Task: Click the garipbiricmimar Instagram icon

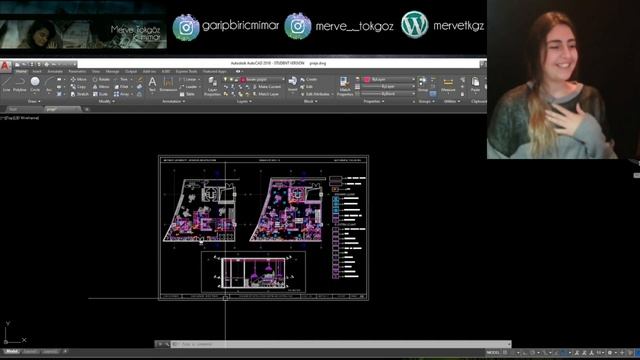Action: coord(186,27)
